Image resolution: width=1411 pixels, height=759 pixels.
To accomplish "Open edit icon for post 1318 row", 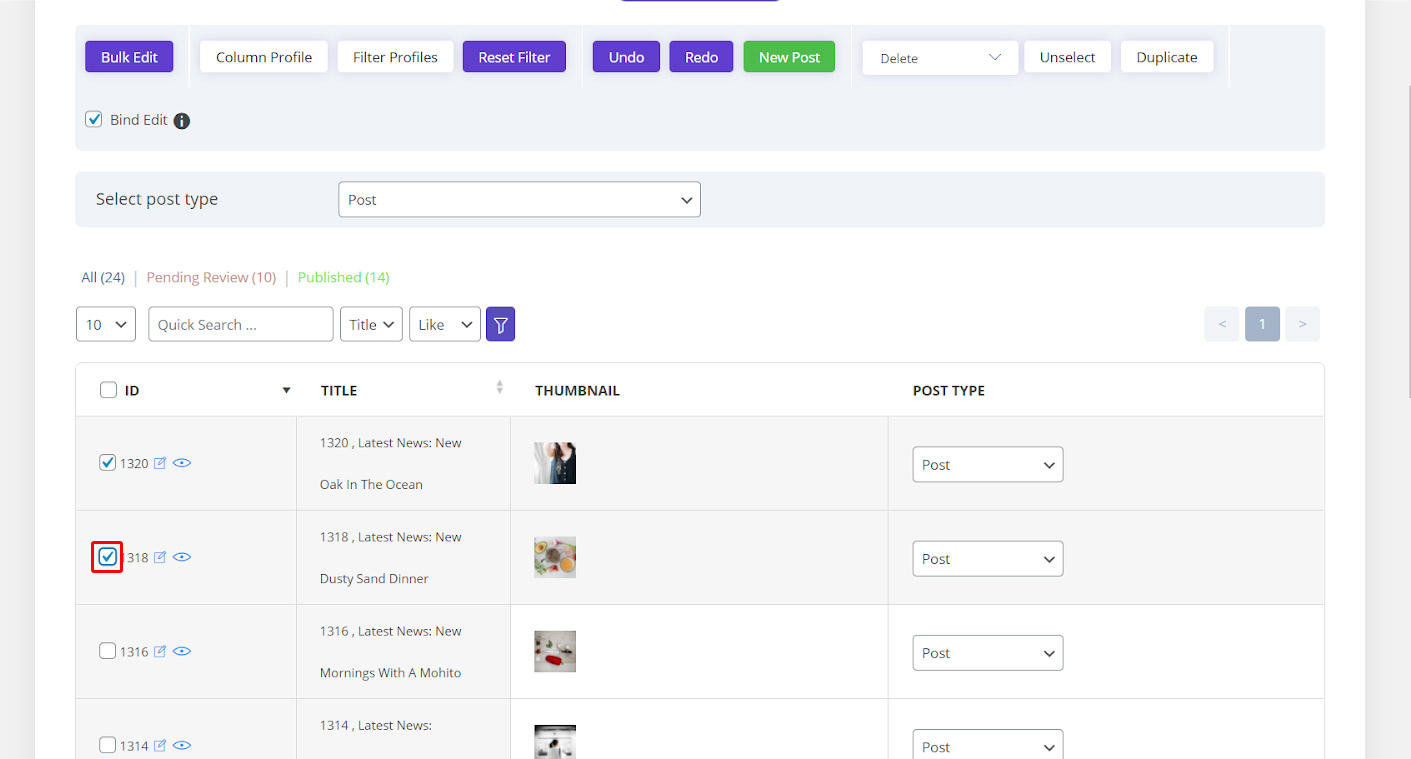I will [160, 557].
